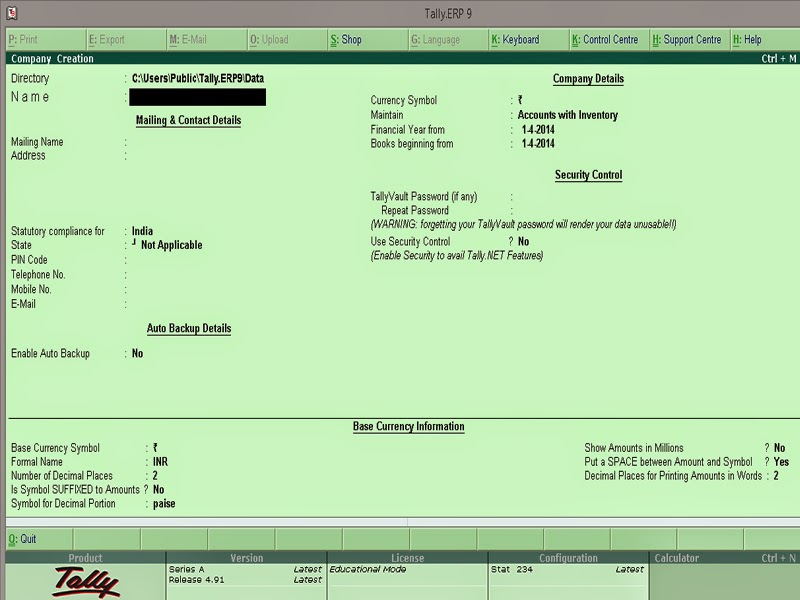Viewport: 800px width, 600px height.
Task: Export data using E: Export
Action: click(x=105, y=40)
